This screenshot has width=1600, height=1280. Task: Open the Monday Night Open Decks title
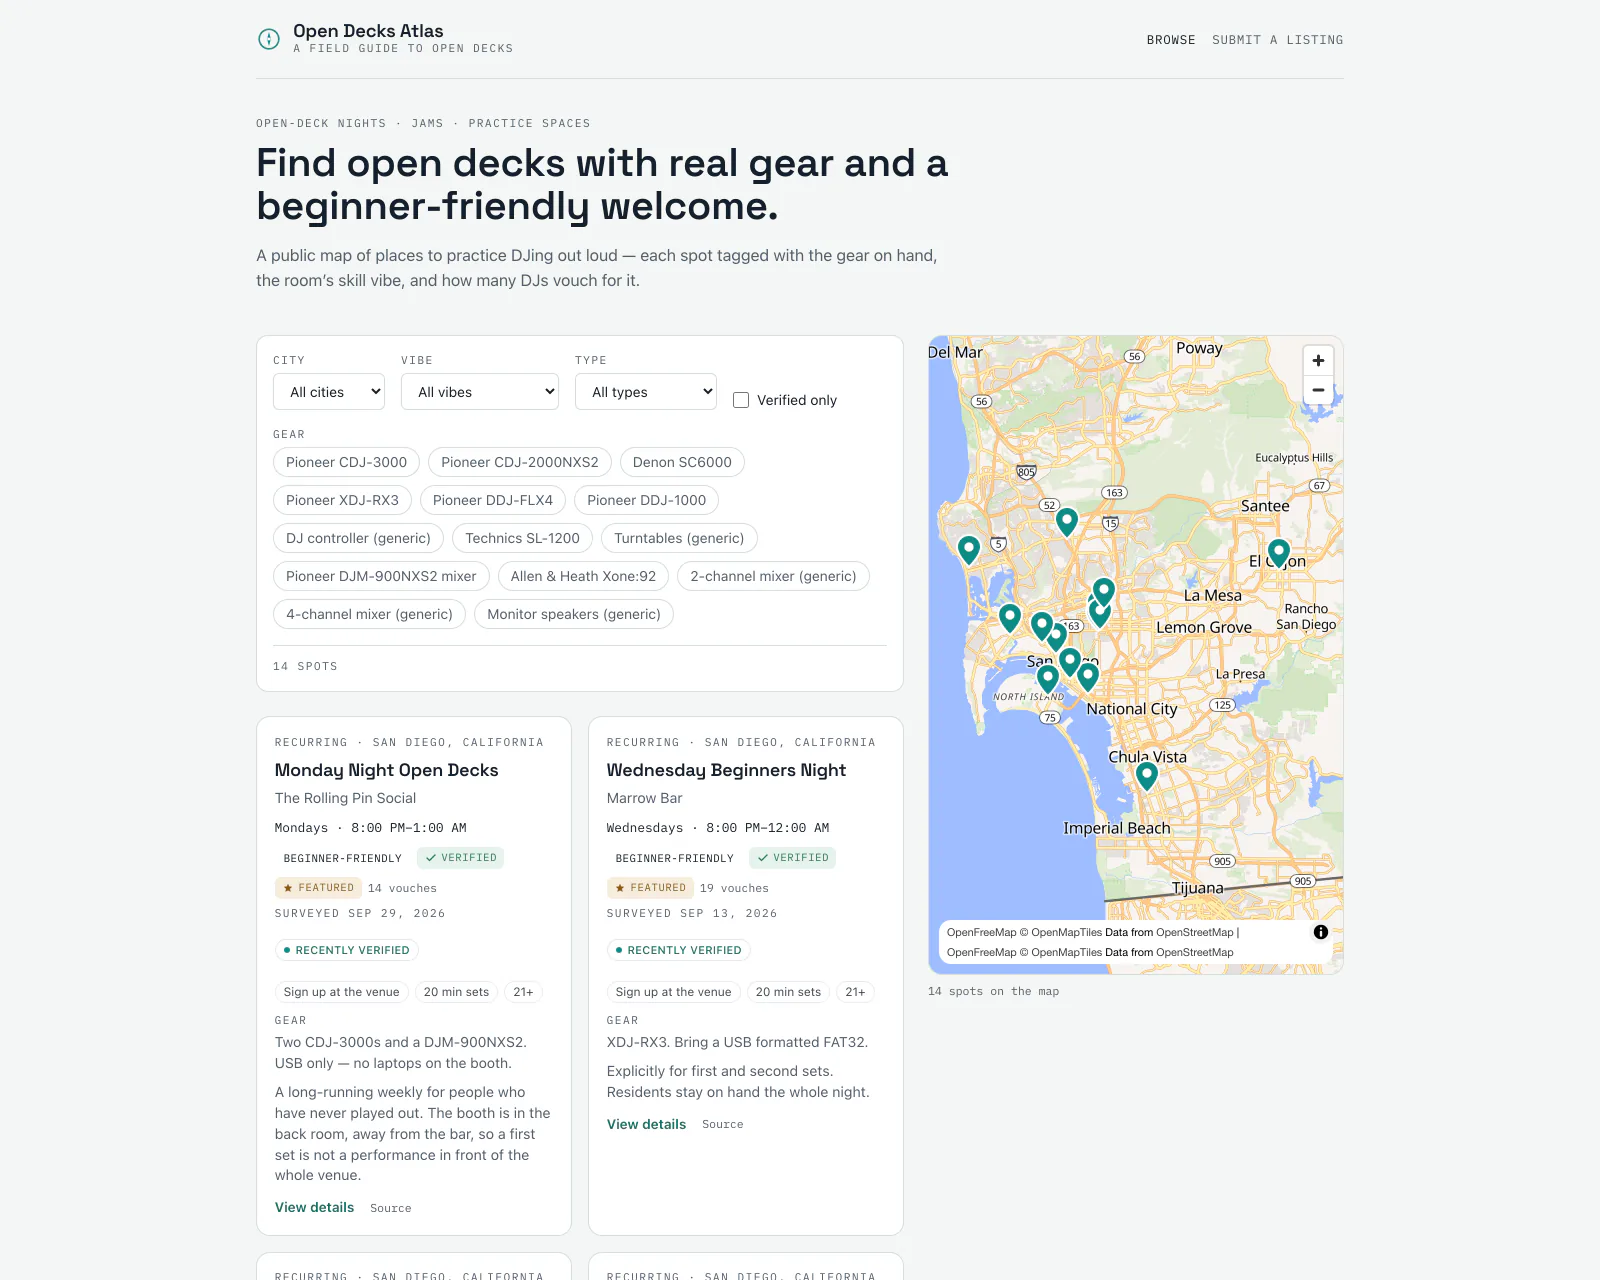[387, 770]
